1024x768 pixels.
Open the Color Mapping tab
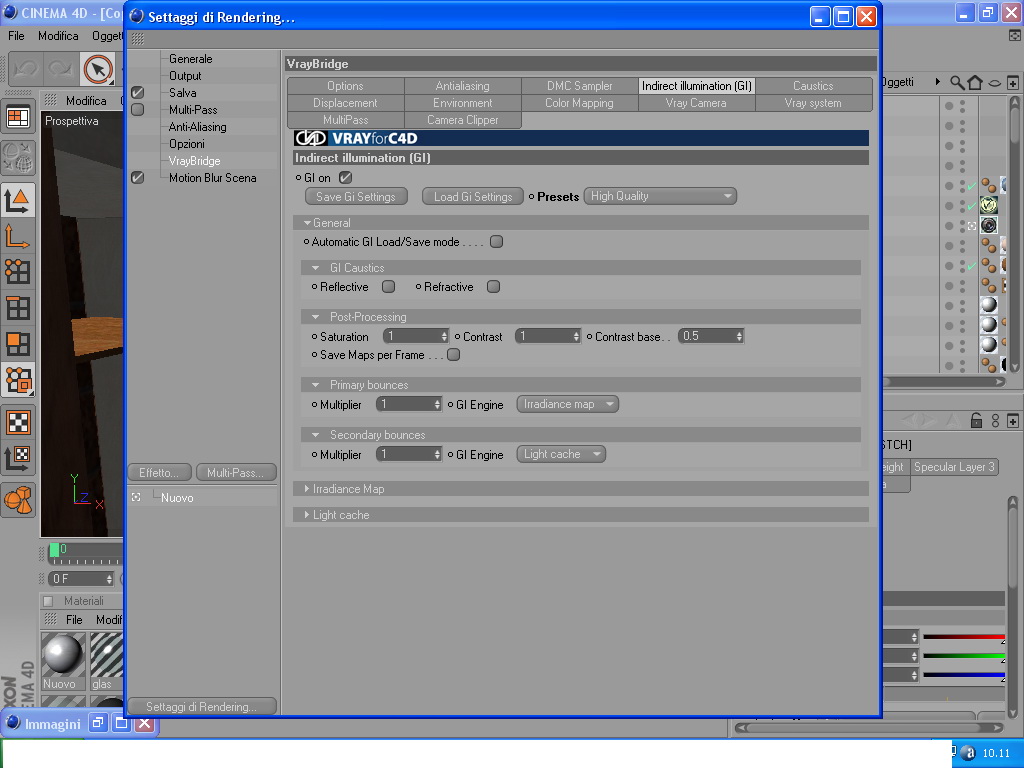(579, 103)
